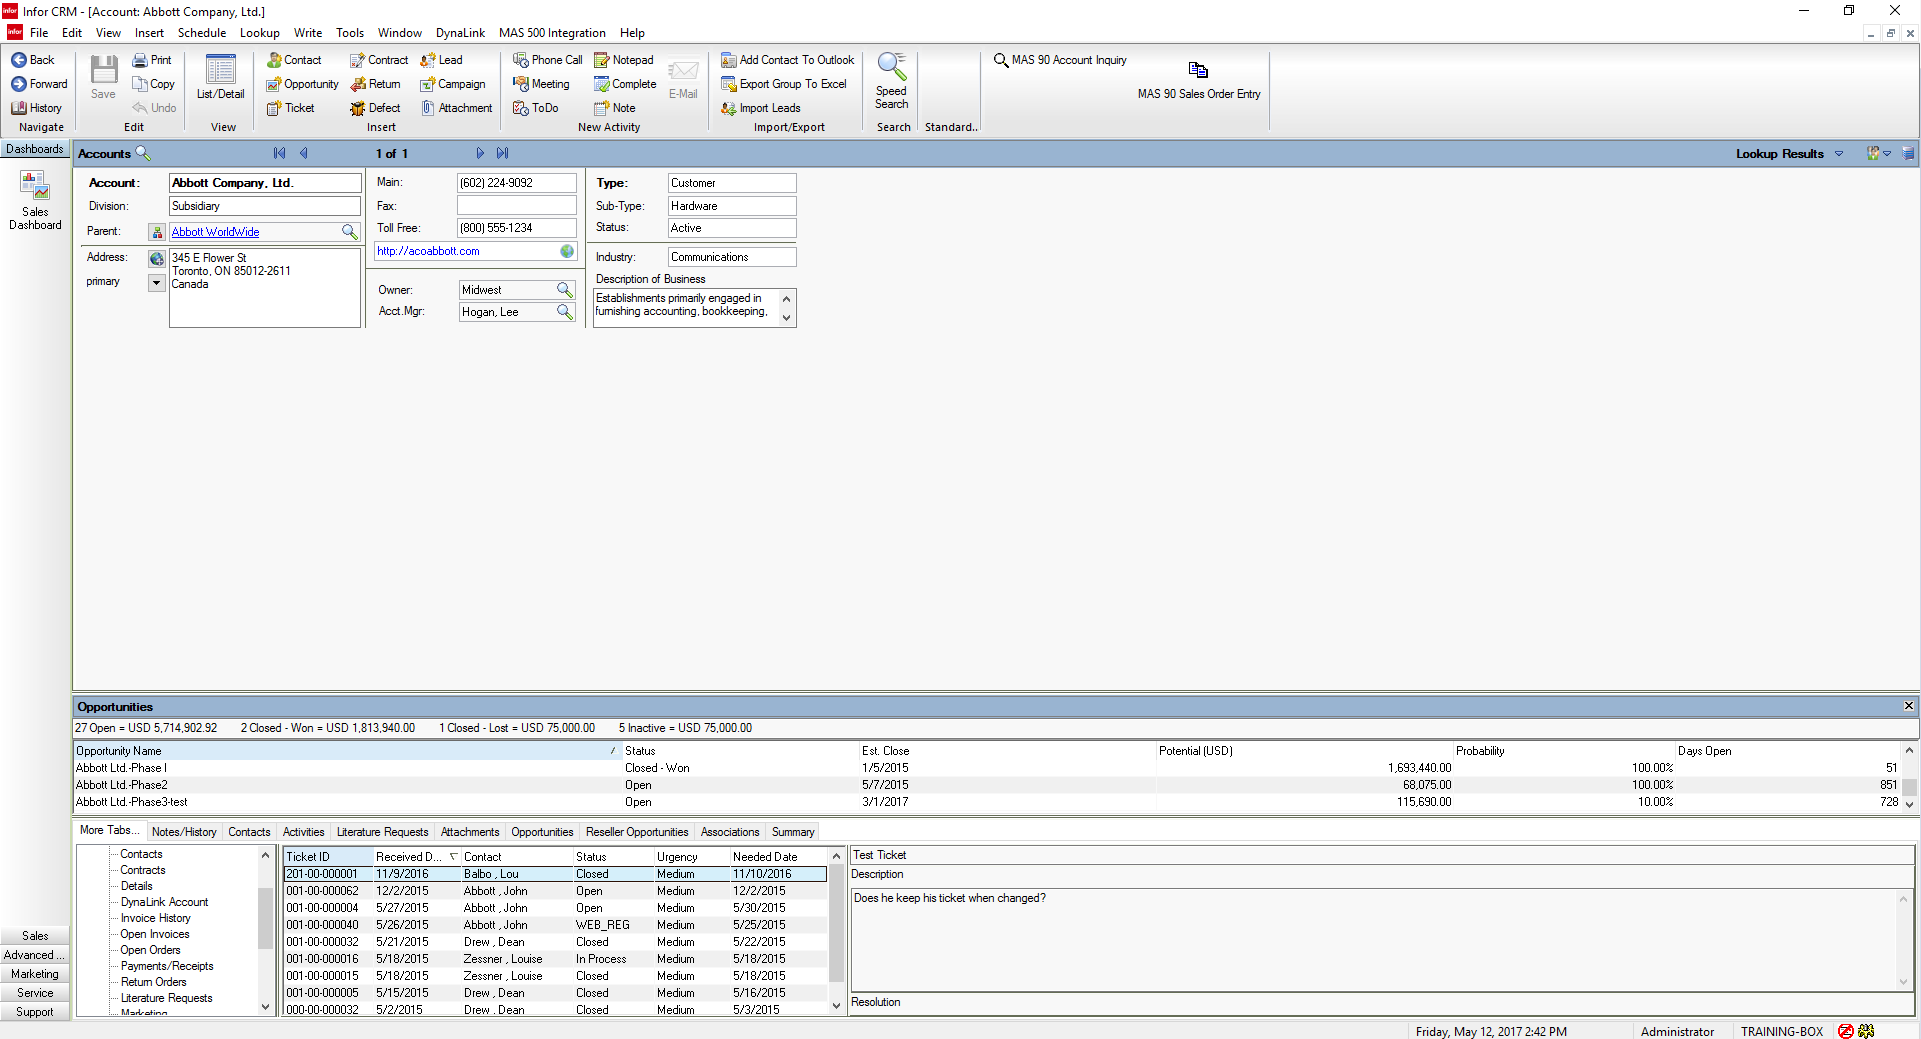Open MAS 90 Sales Order Entry
Viewport: 1921px width, 1039px height.
coord(1198,80)
